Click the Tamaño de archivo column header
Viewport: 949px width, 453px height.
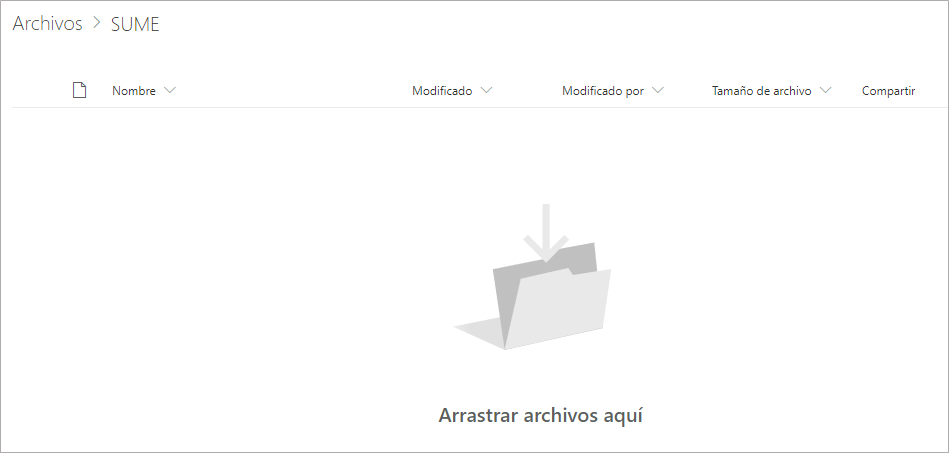(x=761, y=91)
